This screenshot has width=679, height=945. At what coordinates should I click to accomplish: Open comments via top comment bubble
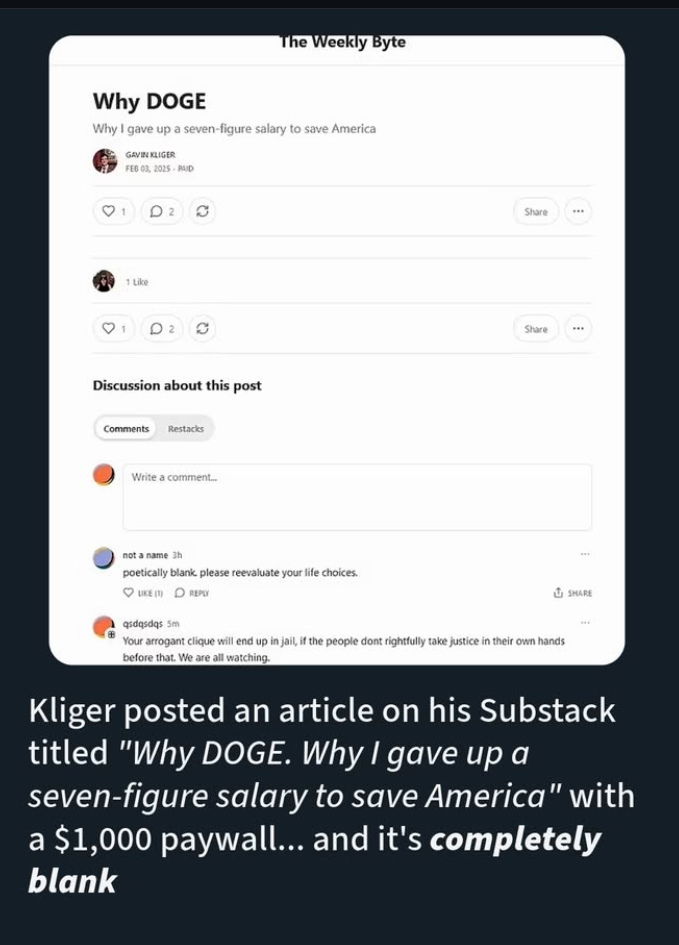160,211
